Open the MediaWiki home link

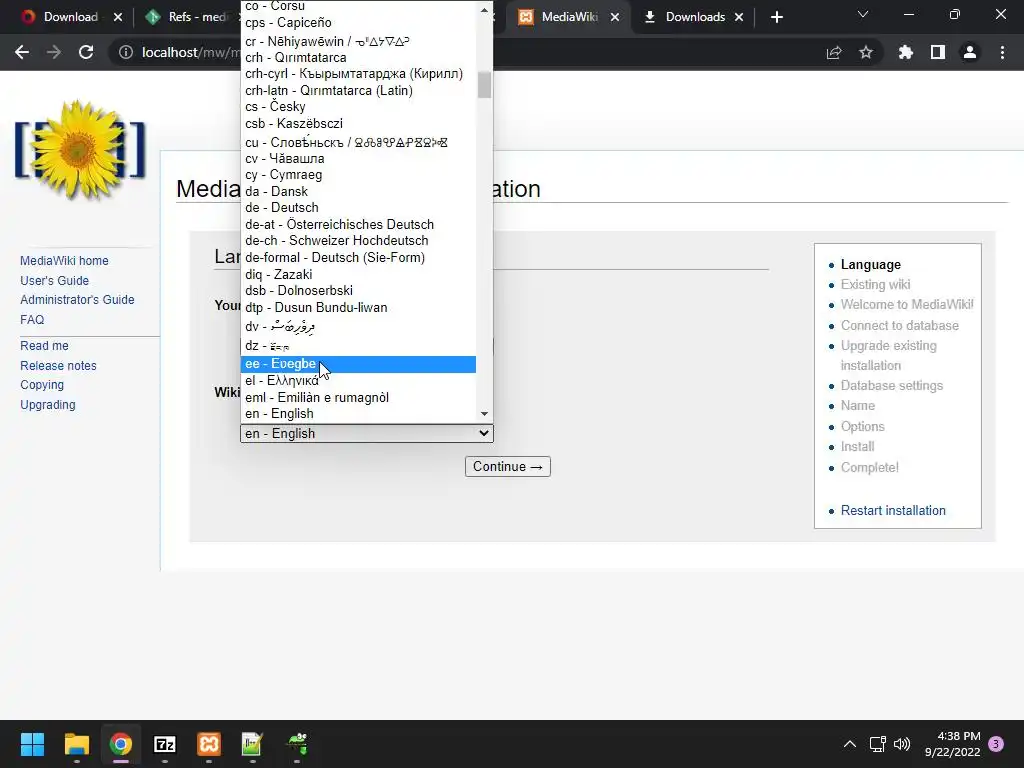[x=64, y=261]
